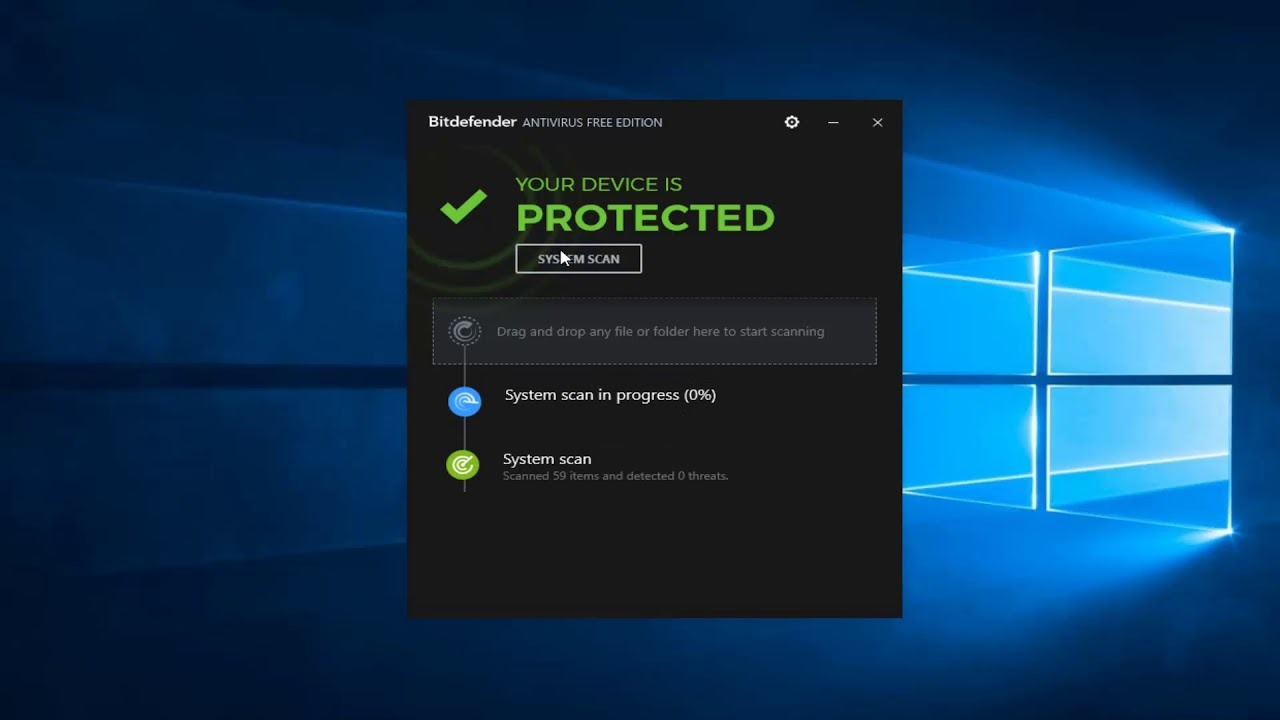Click the large PROTECTED status text
Image resolution: width=1280 pixels, height=720 pixels.
[645, 218]
